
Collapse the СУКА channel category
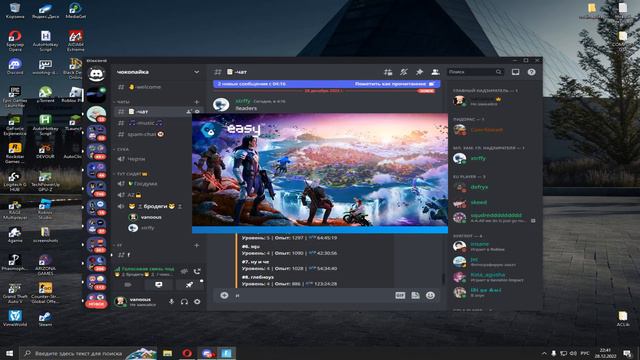click(122, 149)
